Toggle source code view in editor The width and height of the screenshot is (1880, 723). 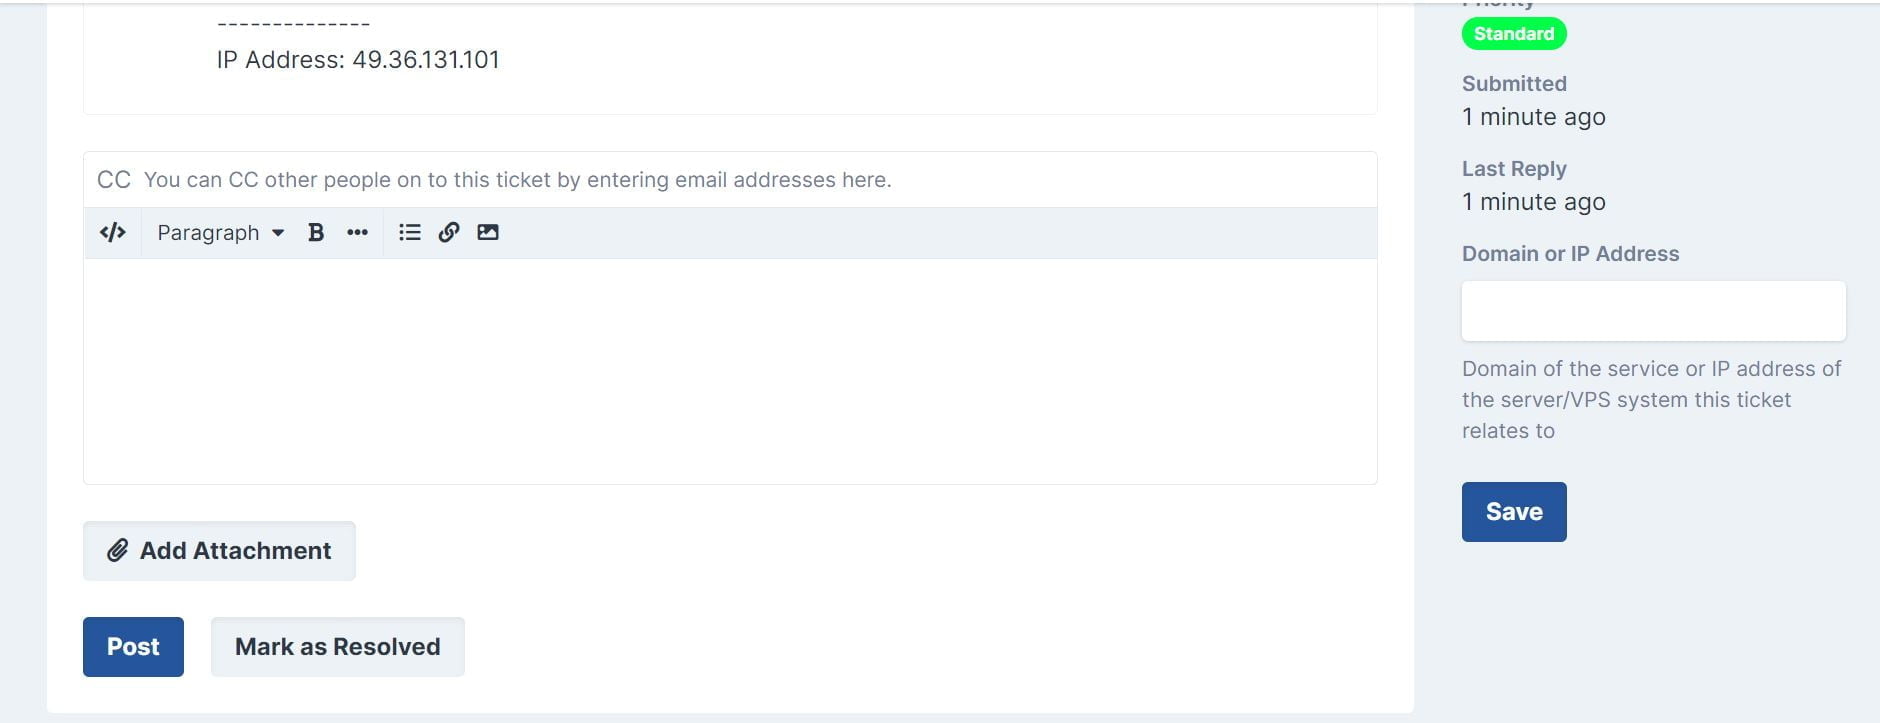(113, 232)
